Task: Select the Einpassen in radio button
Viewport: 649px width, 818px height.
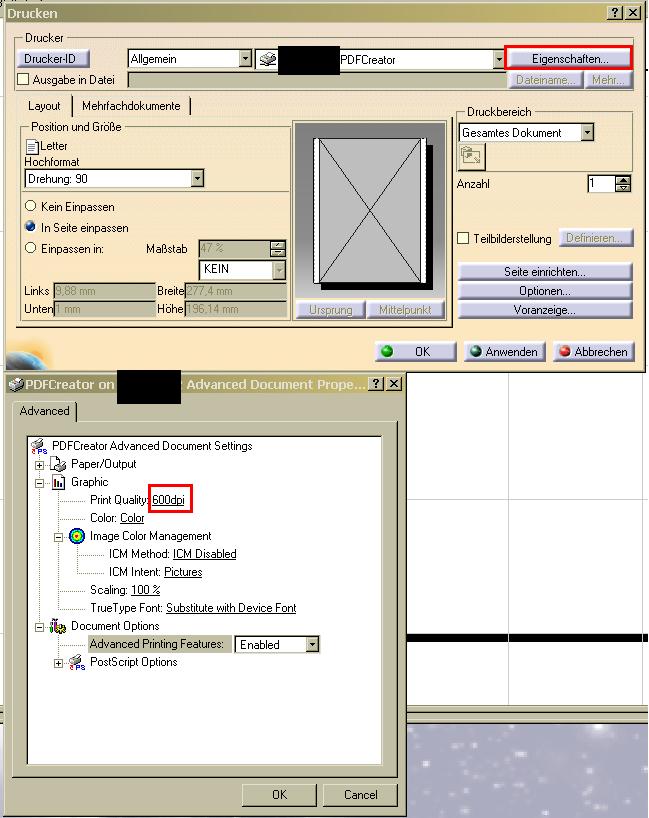Action: coord(30,248)
